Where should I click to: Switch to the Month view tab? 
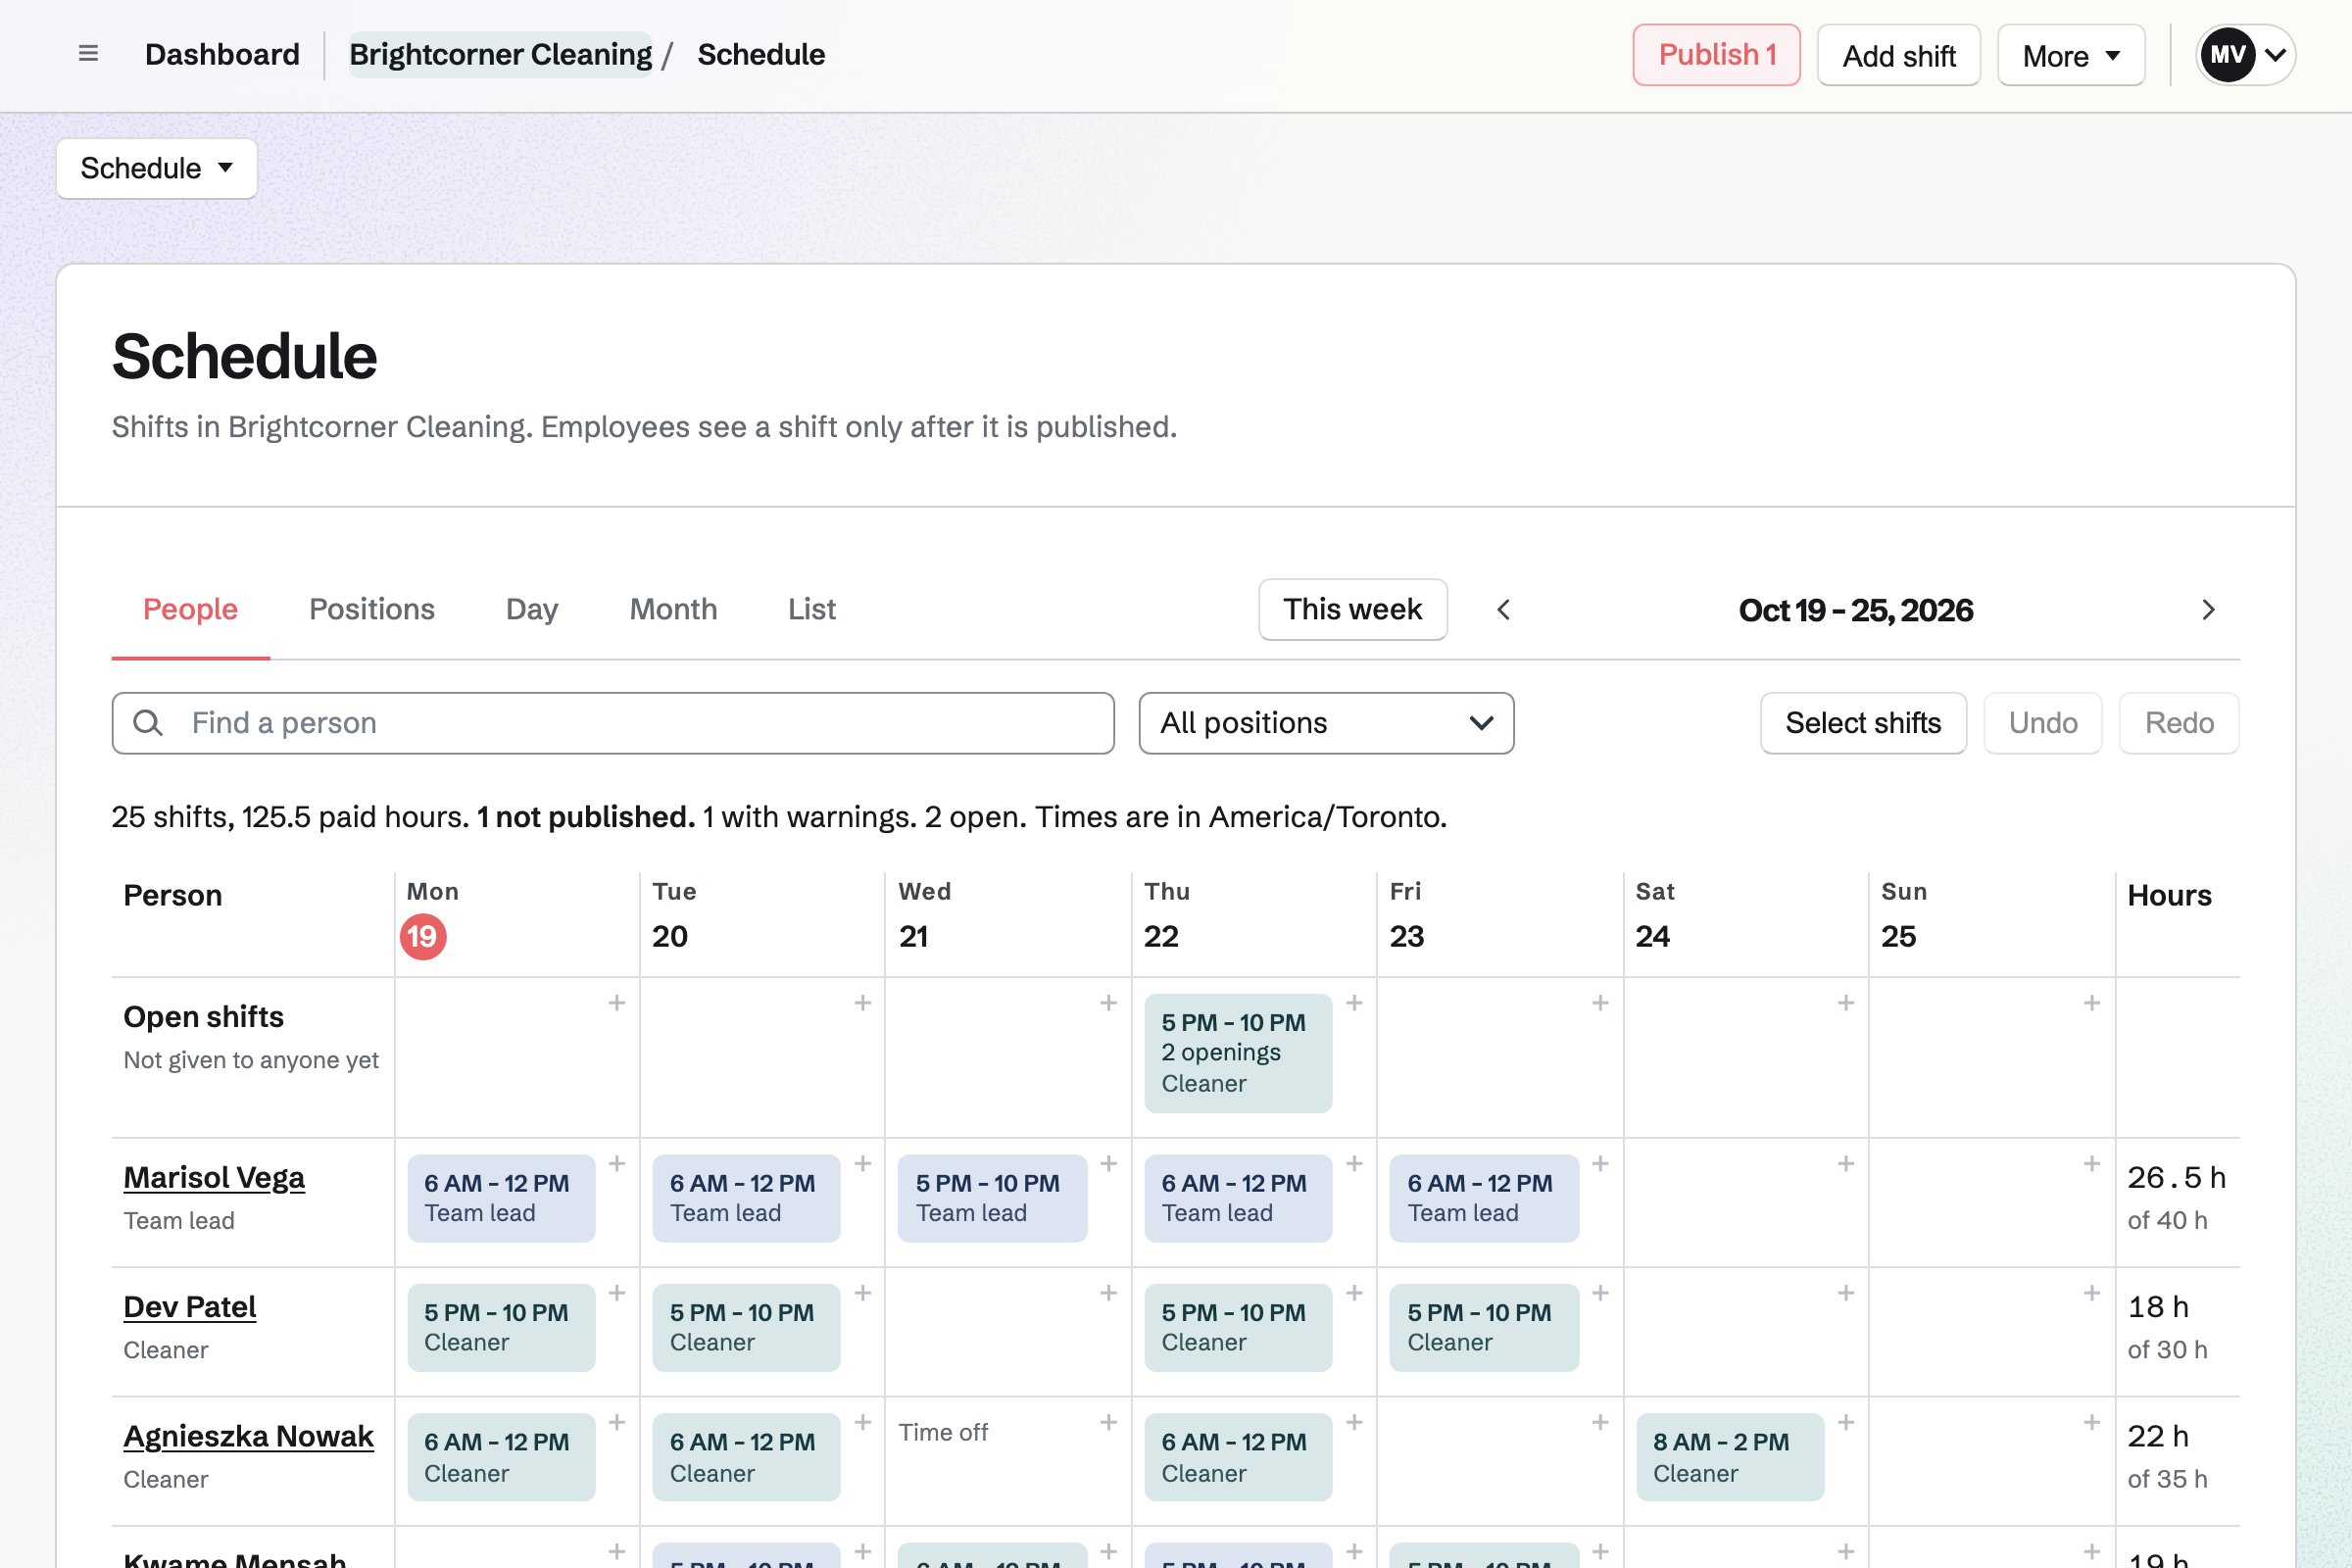(x=673, y=609)
